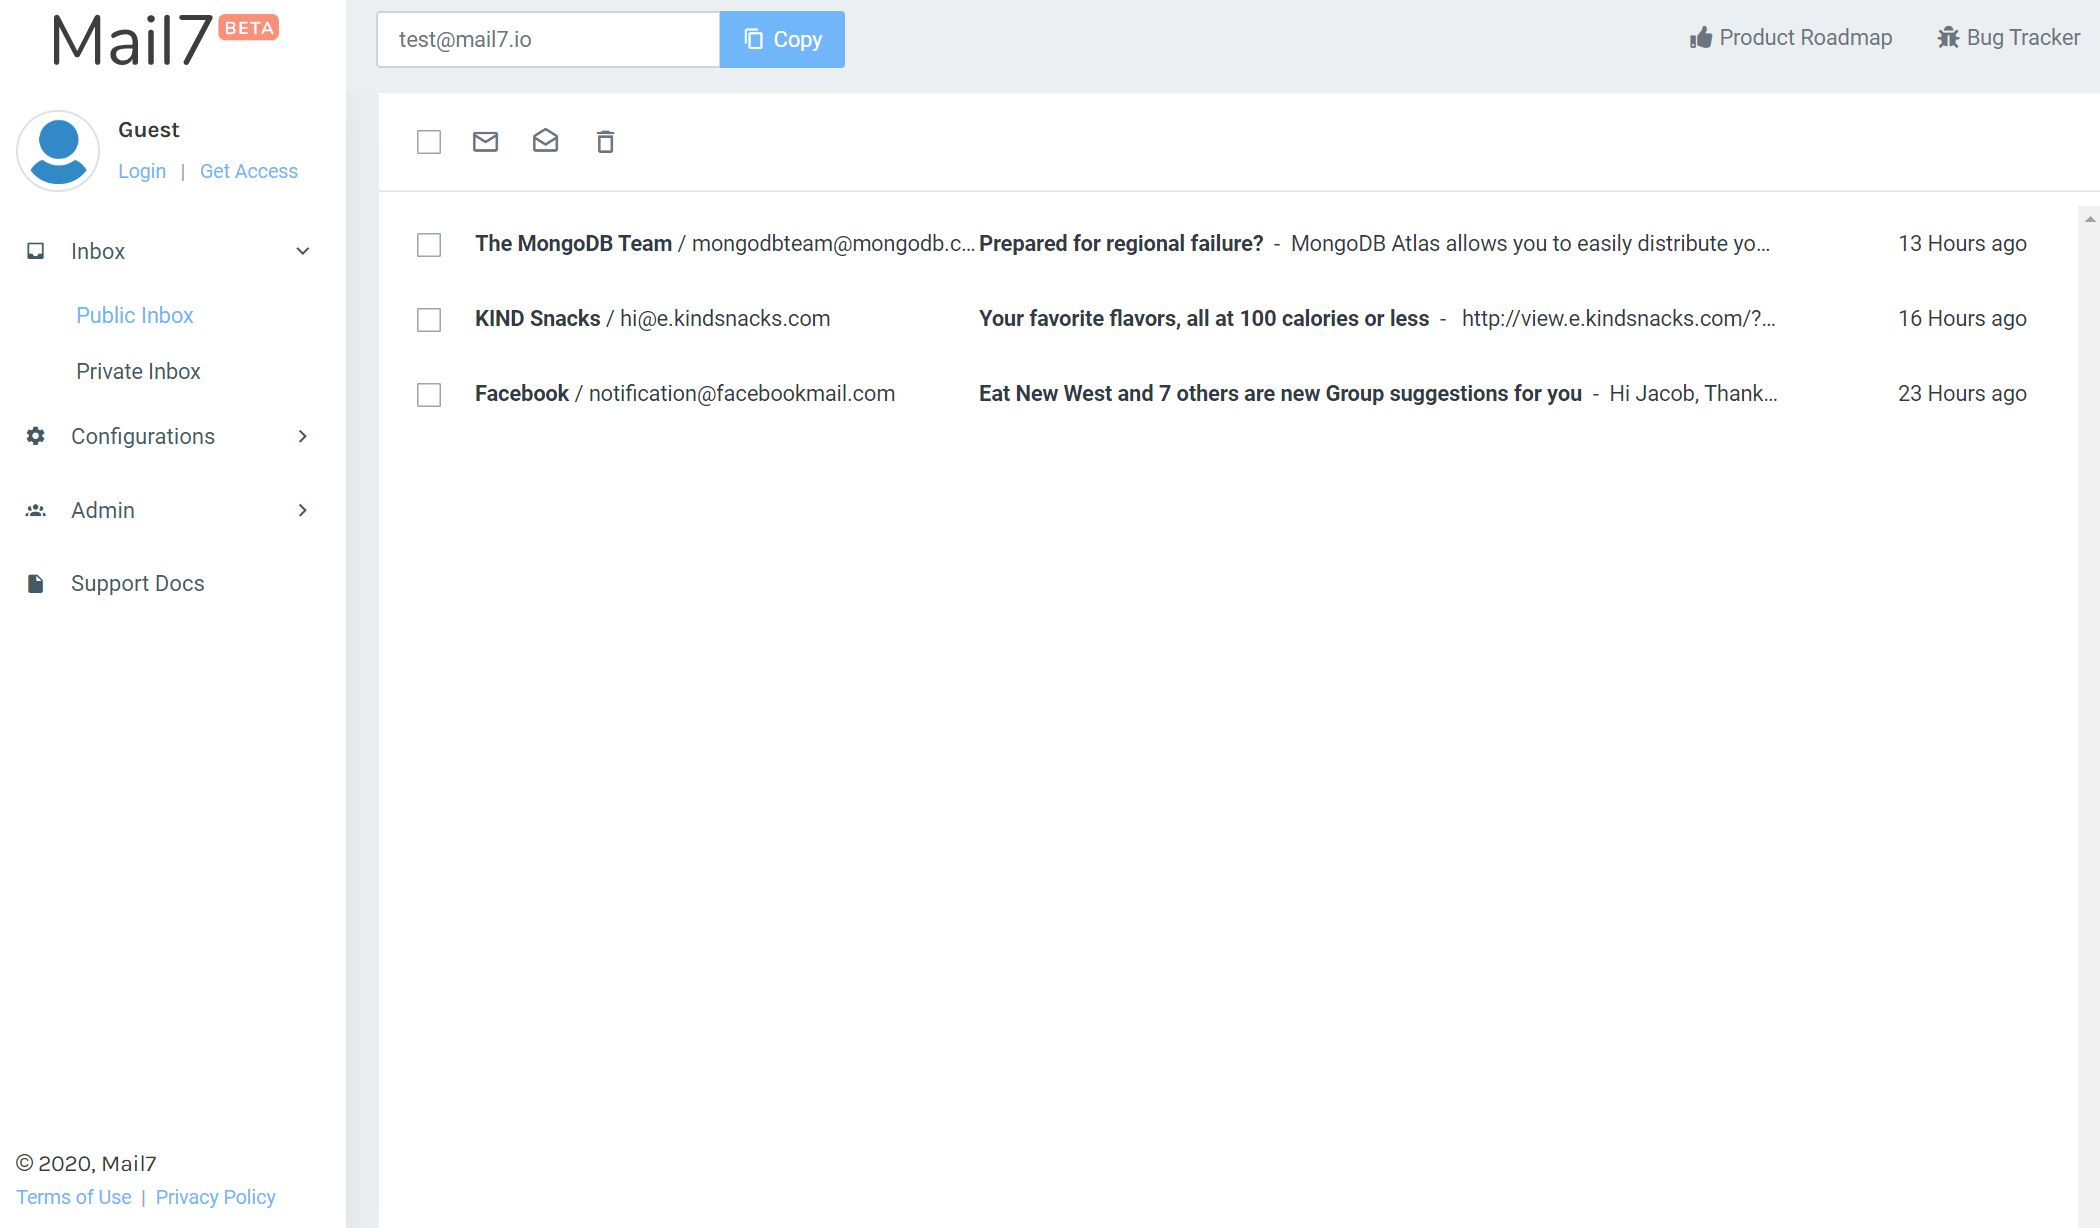The width and height of the screenshot is (2100, 1228).
Task: Open the Public Inbox
Action: tap(134, 315)
